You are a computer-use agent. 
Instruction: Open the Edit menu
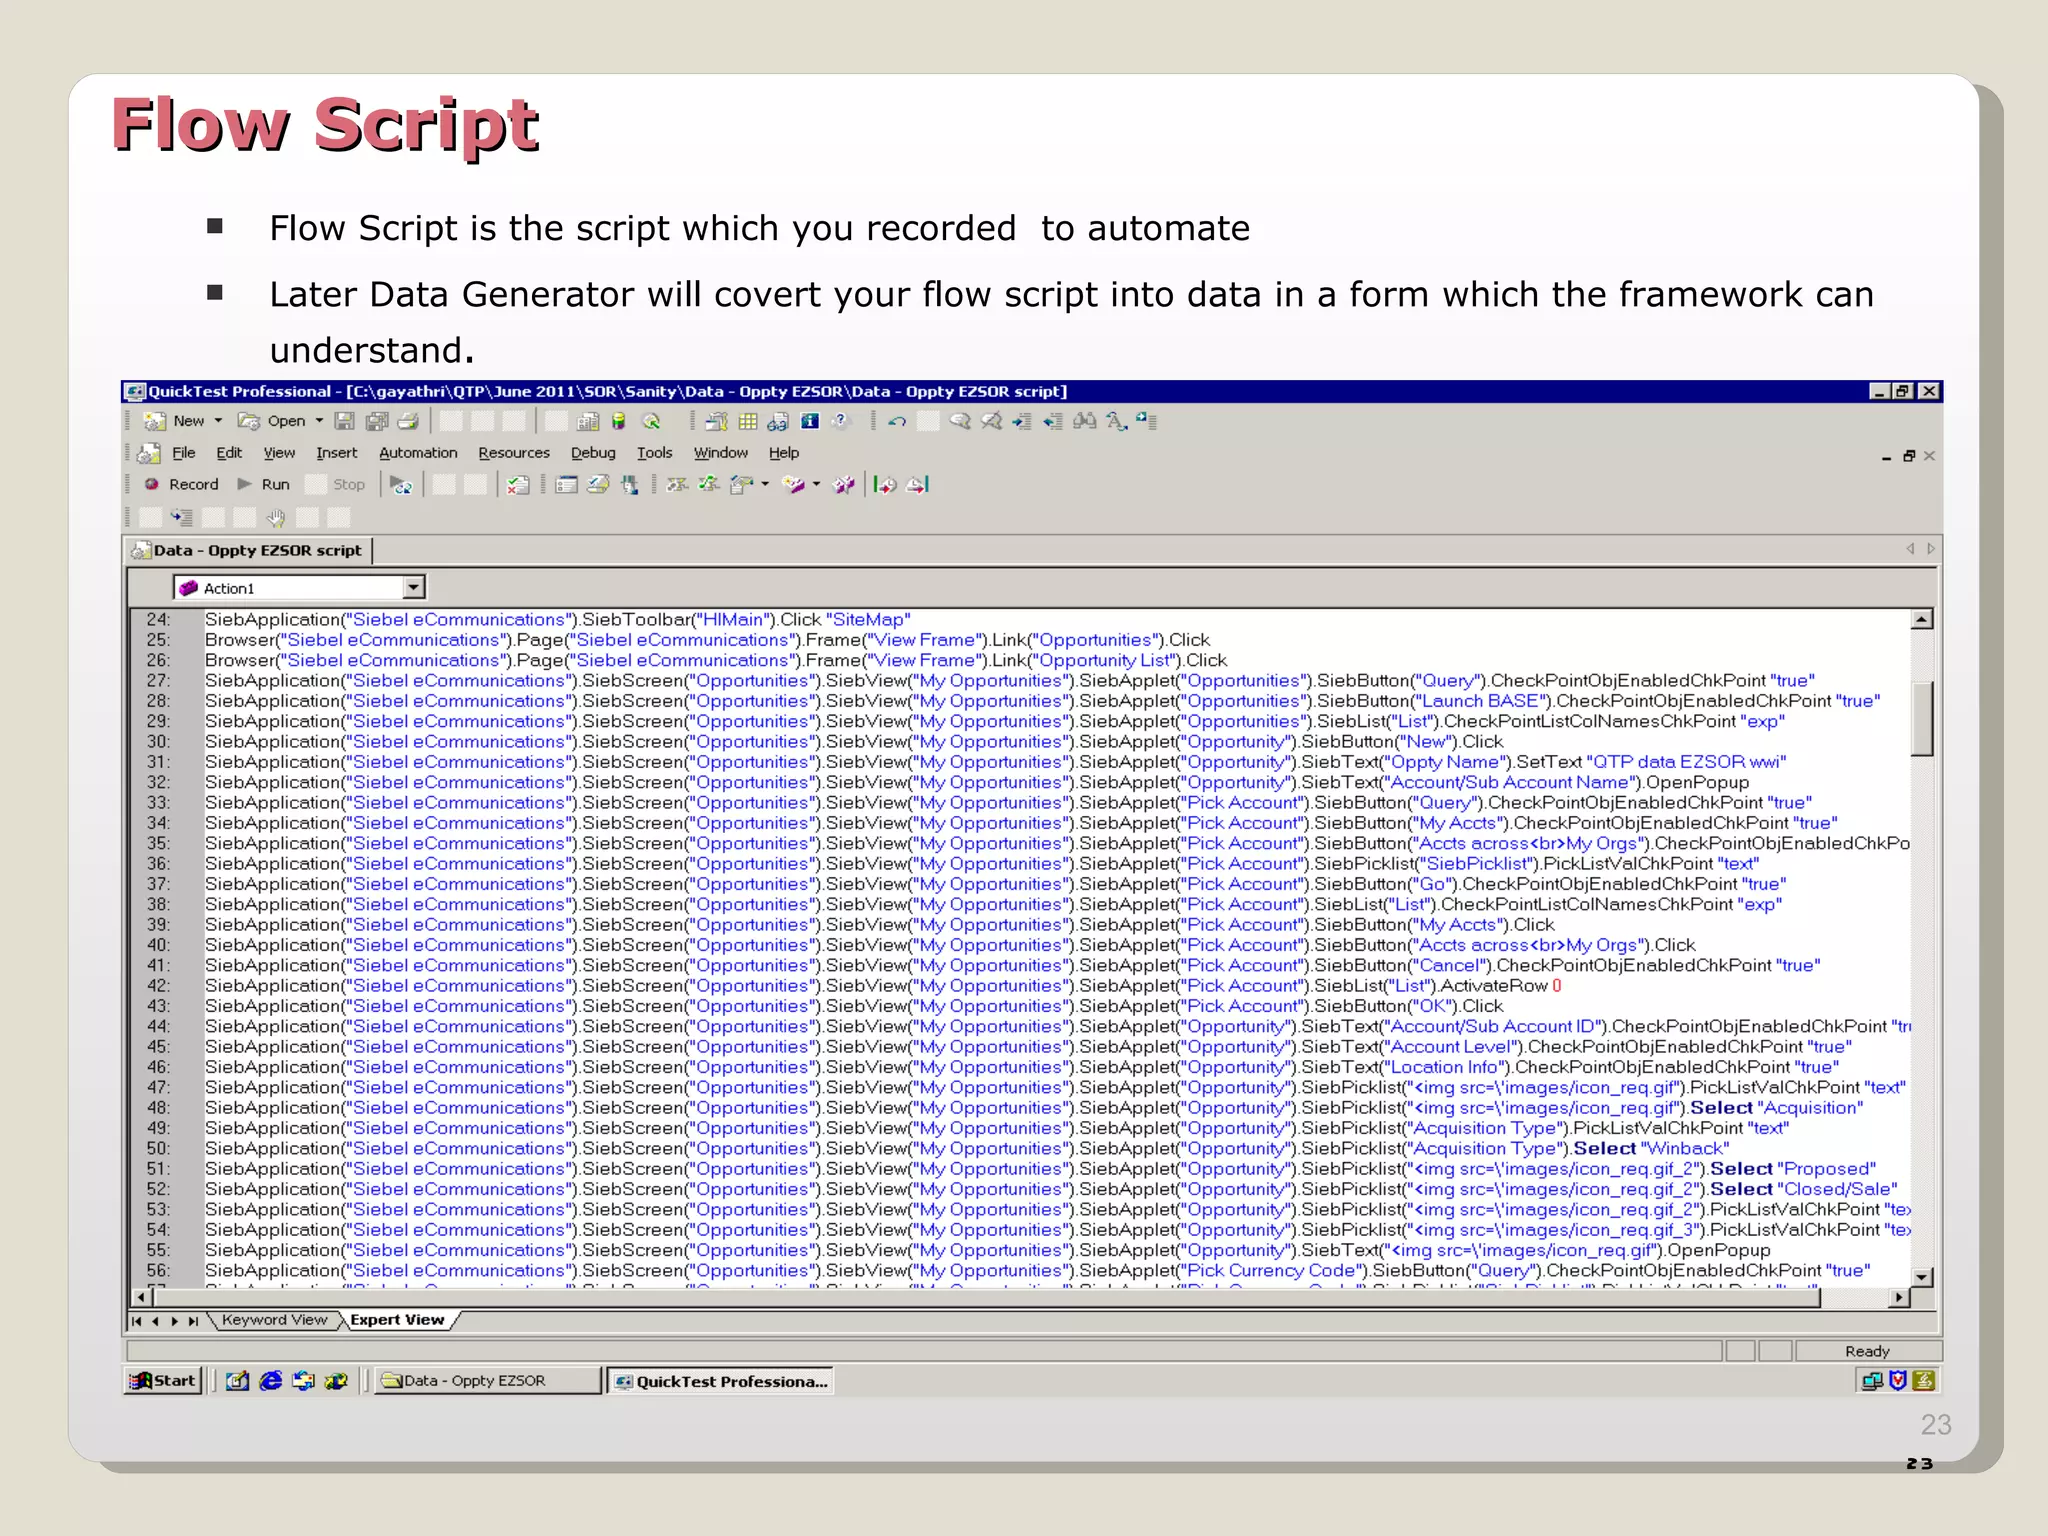pos(229,453)
